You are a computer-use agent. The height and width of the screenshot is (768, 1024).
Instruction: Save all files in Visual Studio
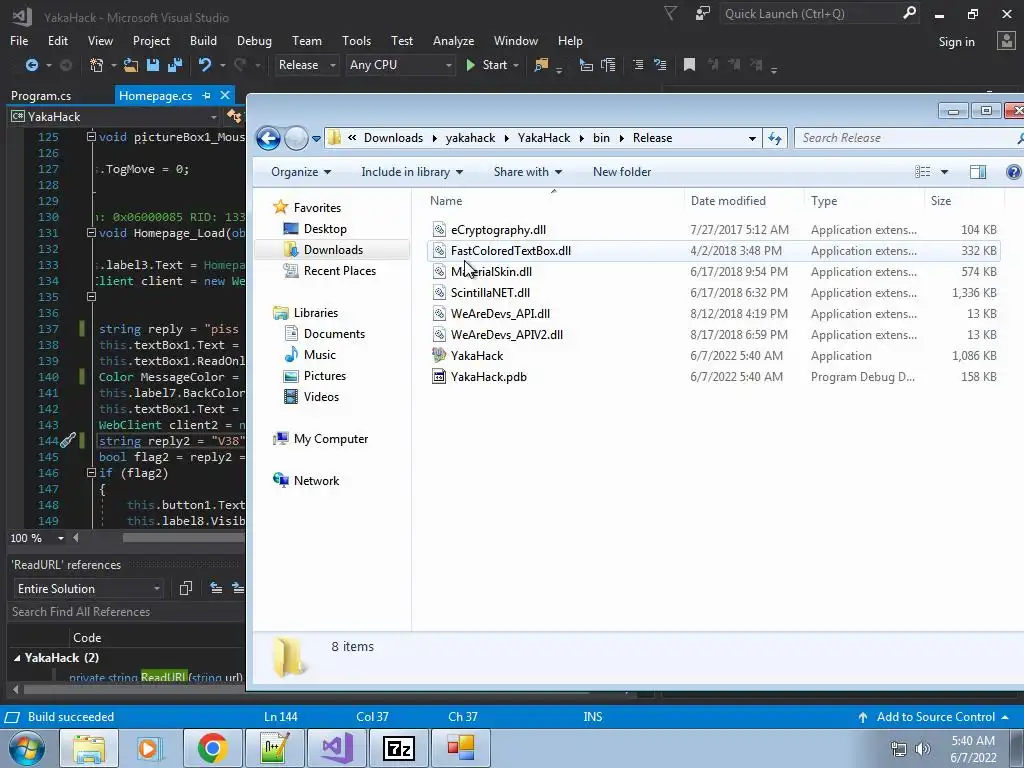(x=175, y=65)
